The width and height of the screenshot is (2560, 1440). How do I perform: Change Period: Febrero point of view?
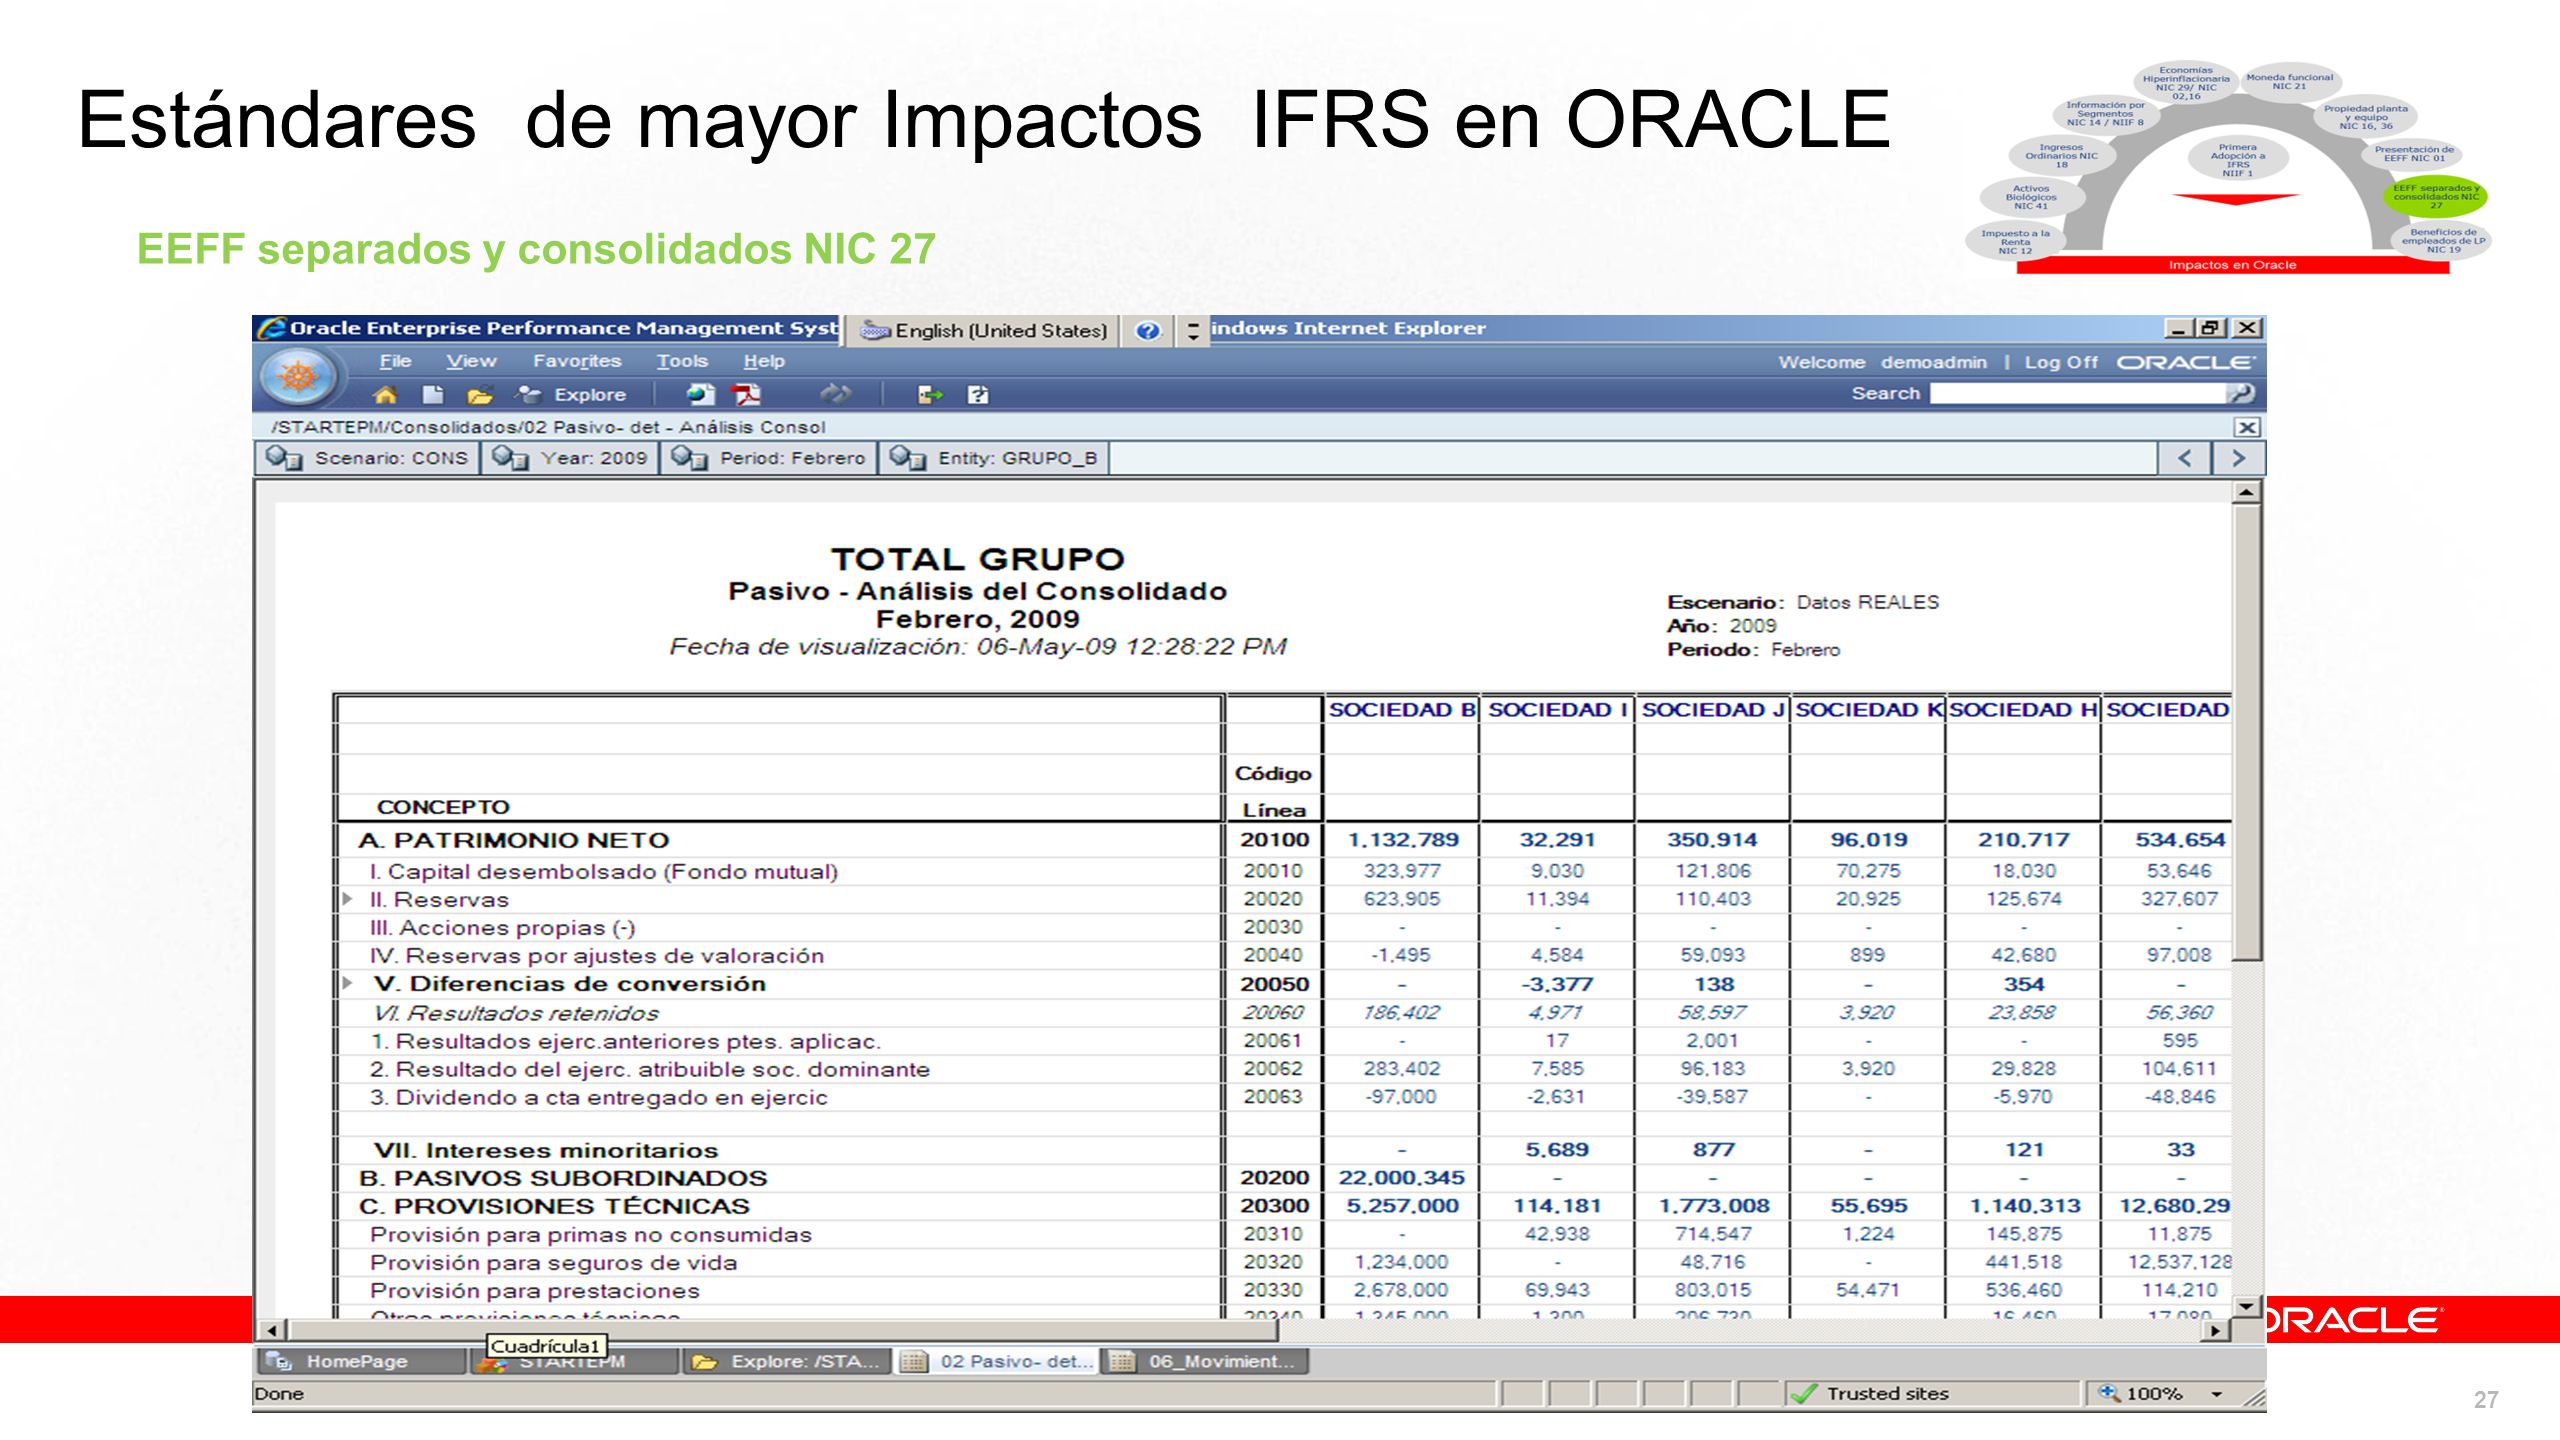click(768, 458)
